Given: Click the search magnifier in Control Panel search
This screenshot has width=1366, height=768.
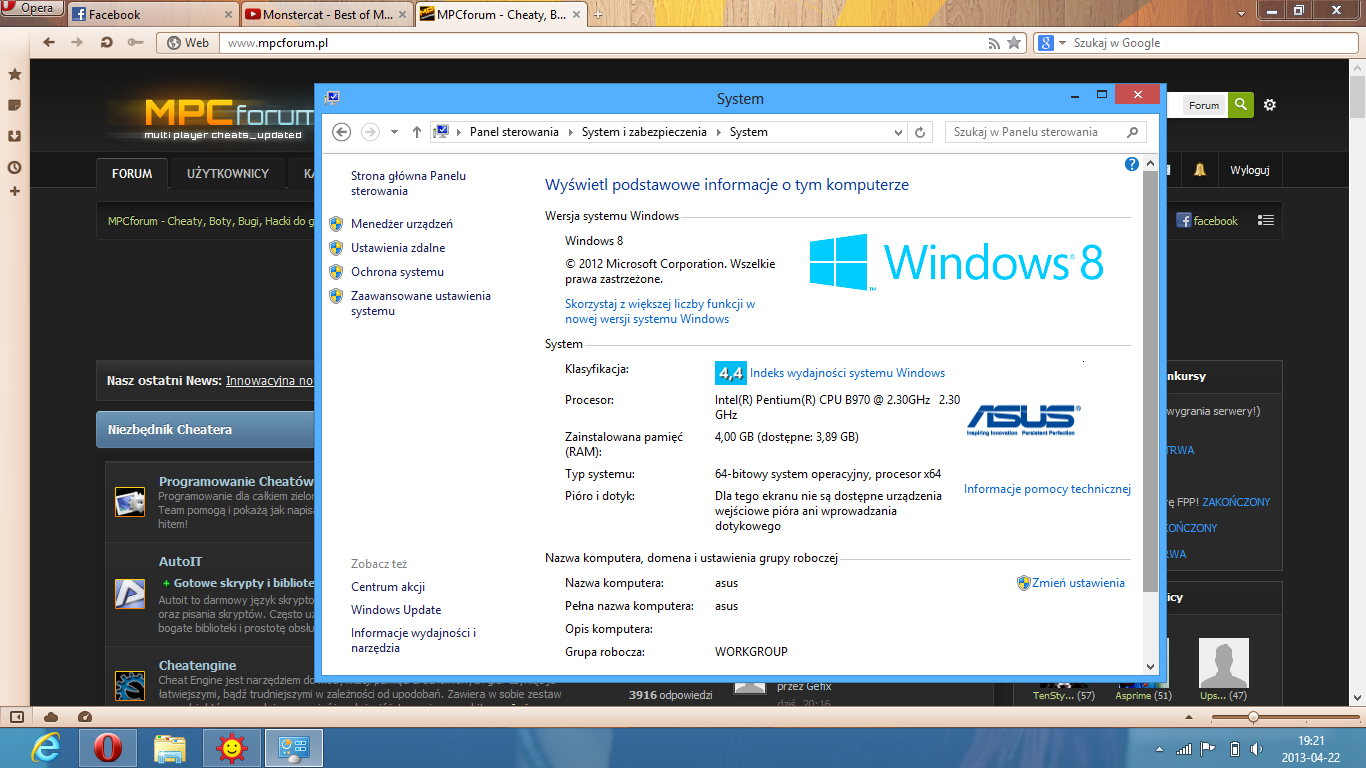Looking at the screenshot, I should (x=1132, y=132).
